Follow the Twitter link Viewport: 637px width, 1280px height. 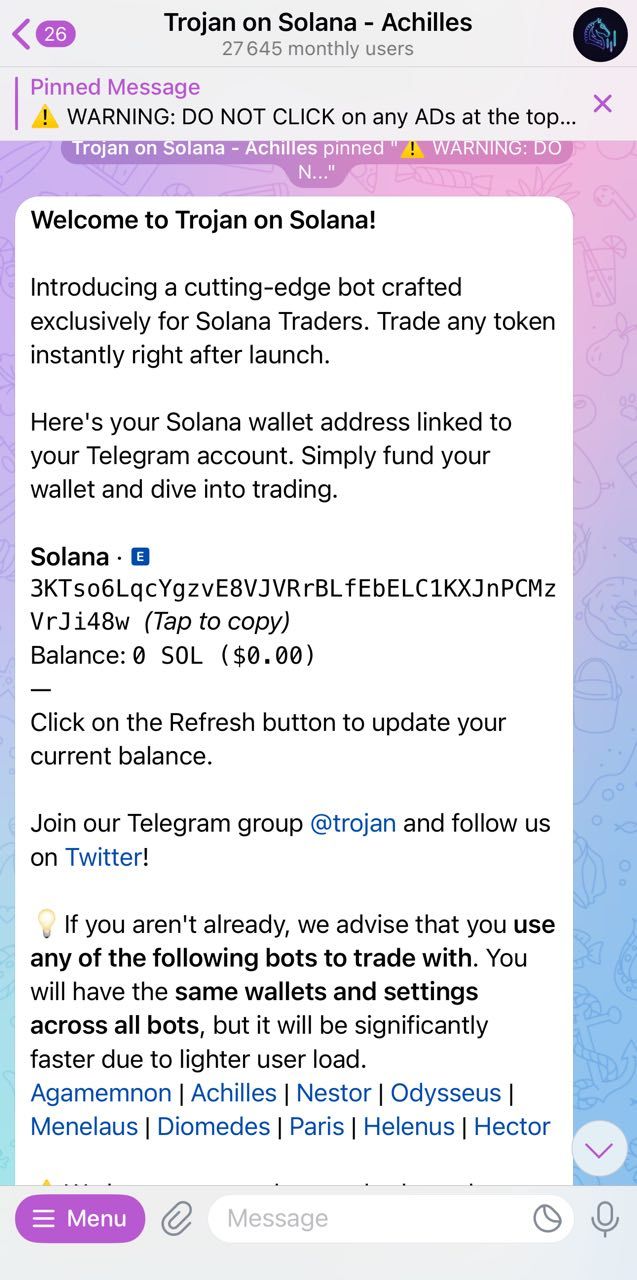pyautogui.click(x=103, y=857)
